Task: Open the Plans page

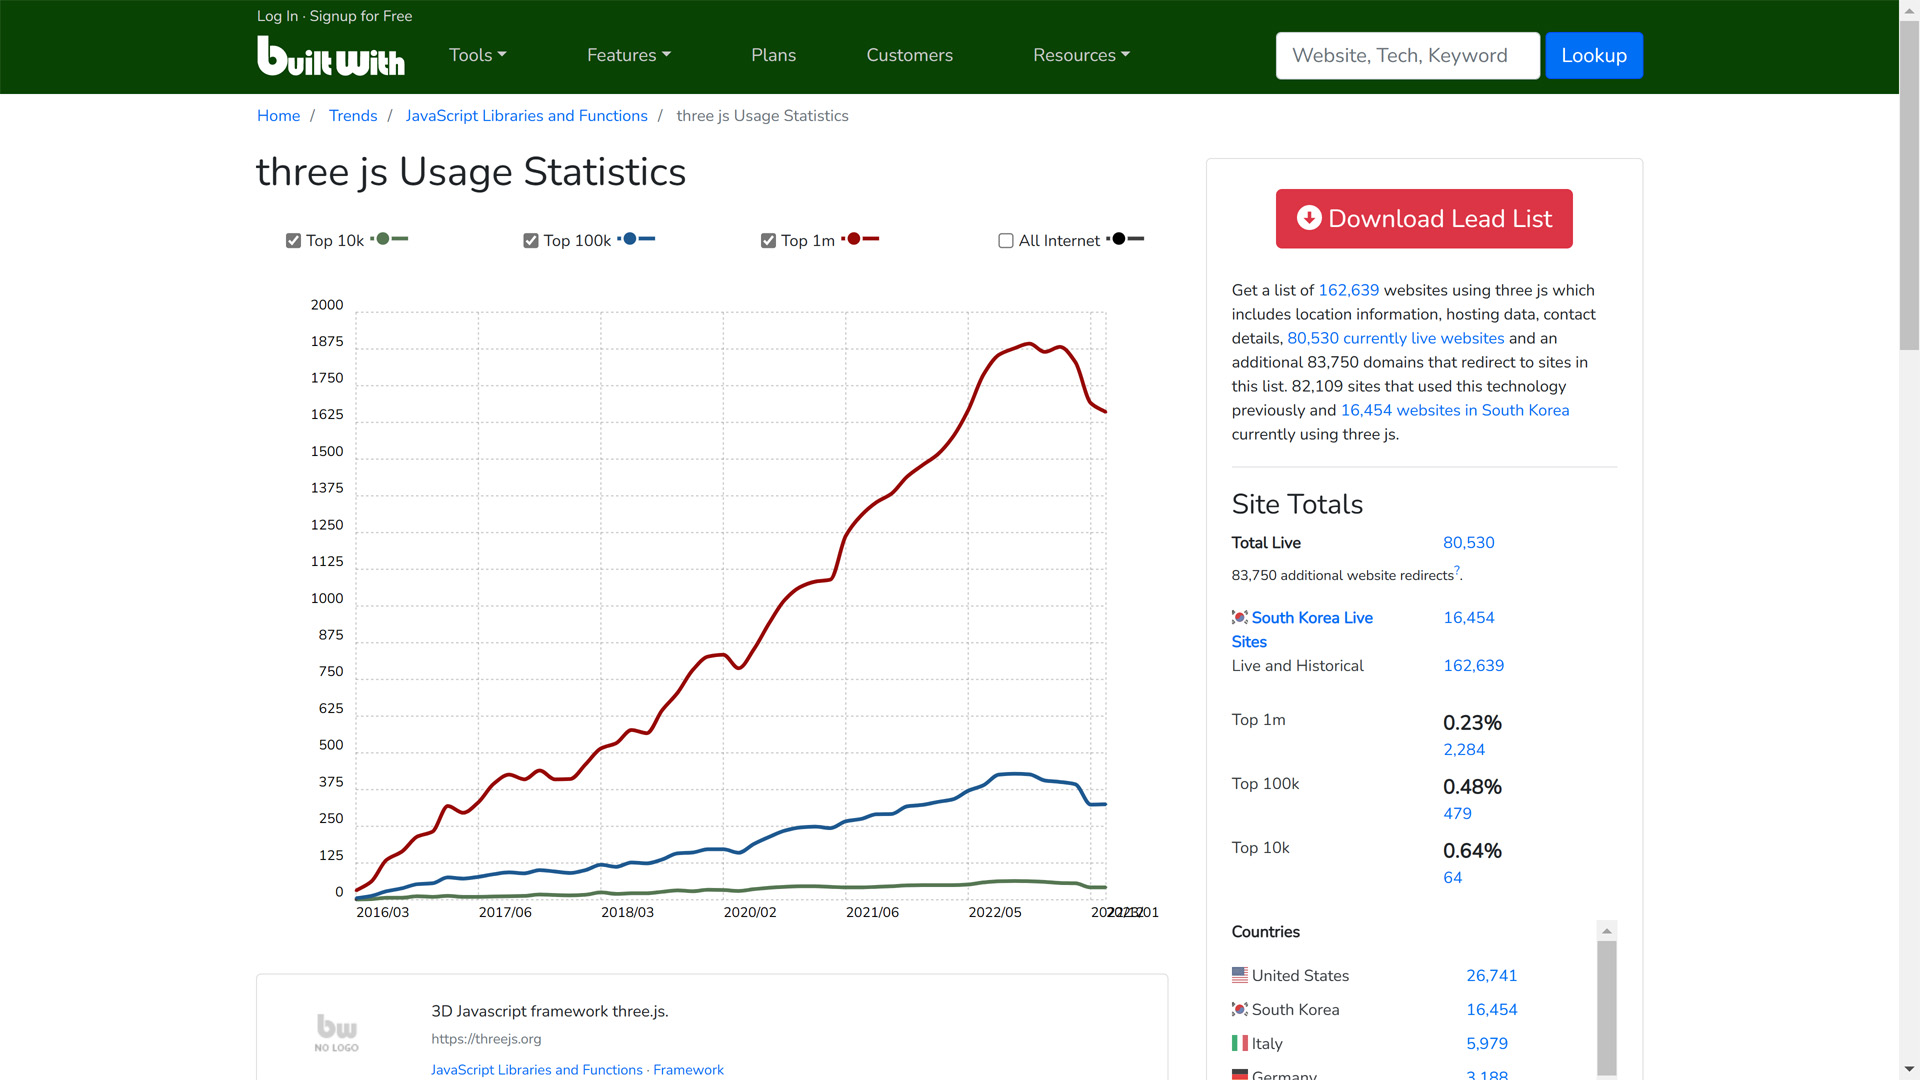Action: click(x=773, y=55)
